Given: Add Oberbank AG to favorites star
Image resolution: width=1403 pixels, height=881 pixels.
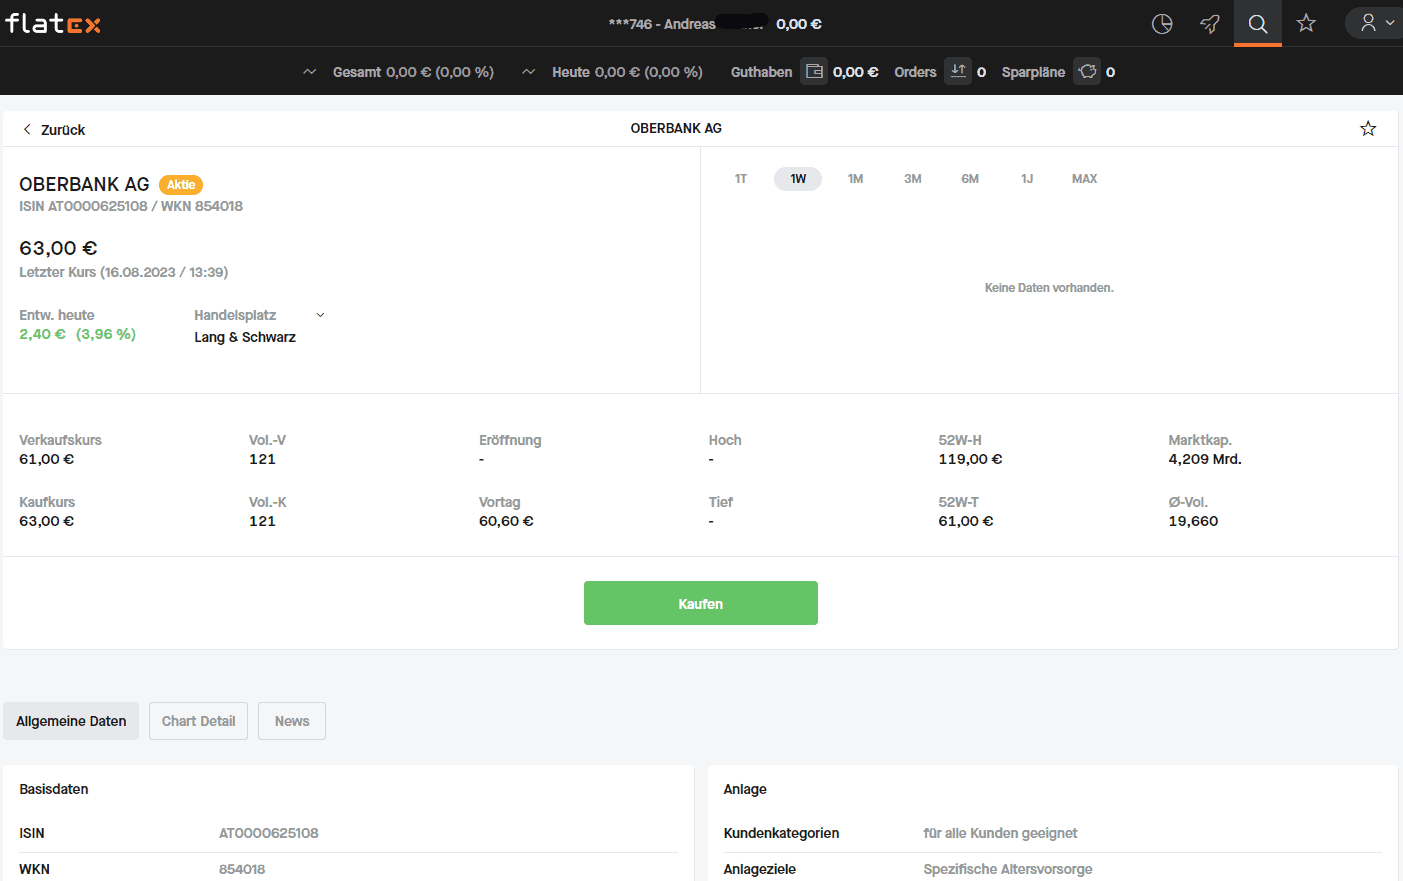Looking at the screenshot, I should point(1368,129).
